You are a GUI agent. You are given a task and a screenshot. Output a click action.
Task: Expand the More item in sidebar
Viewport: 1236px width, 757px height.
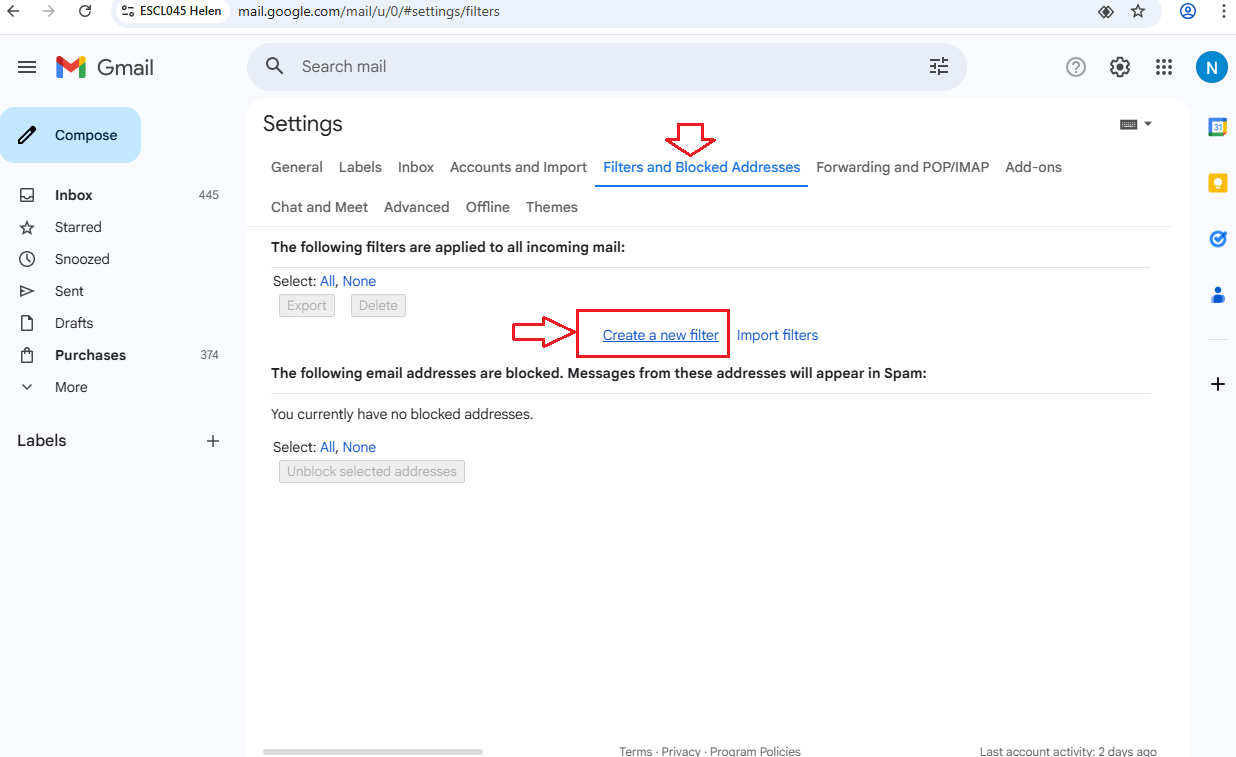pyautogui.click(x=70, y=387)
